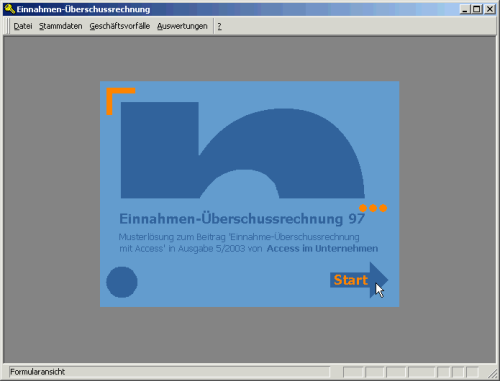
Task: Open the Auswertungen menu
Action: [182, 26]
